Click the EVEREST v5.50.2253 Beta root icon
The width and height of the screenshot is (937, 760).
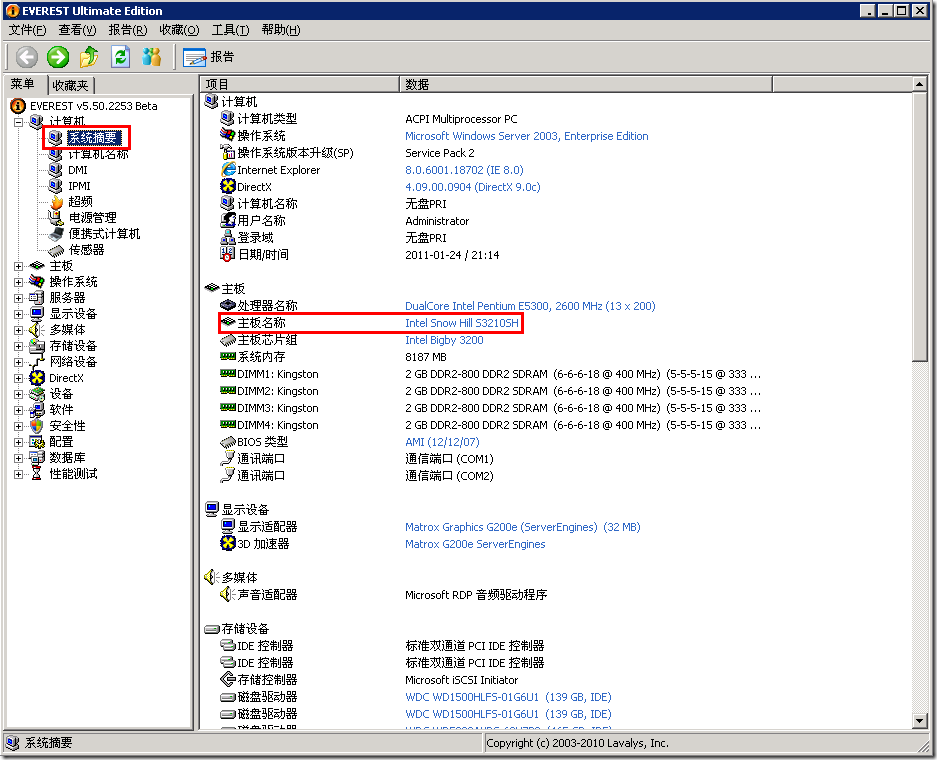(x=19, y=106)
